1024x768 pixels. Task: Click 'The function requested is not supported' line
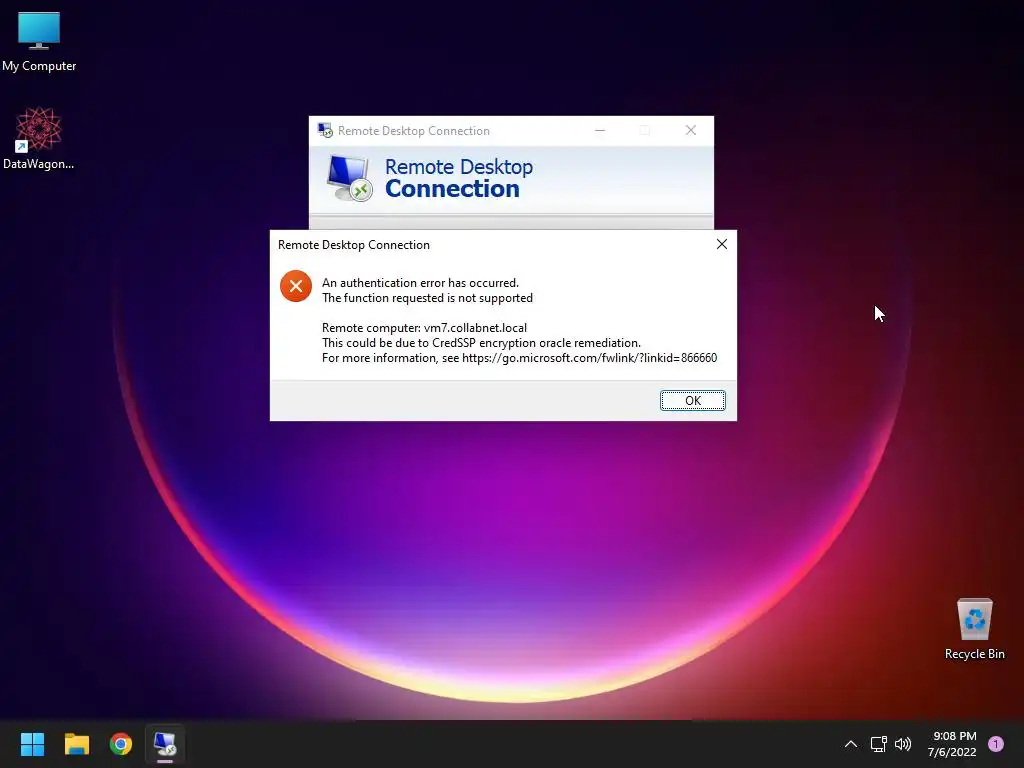coord(427,298)
